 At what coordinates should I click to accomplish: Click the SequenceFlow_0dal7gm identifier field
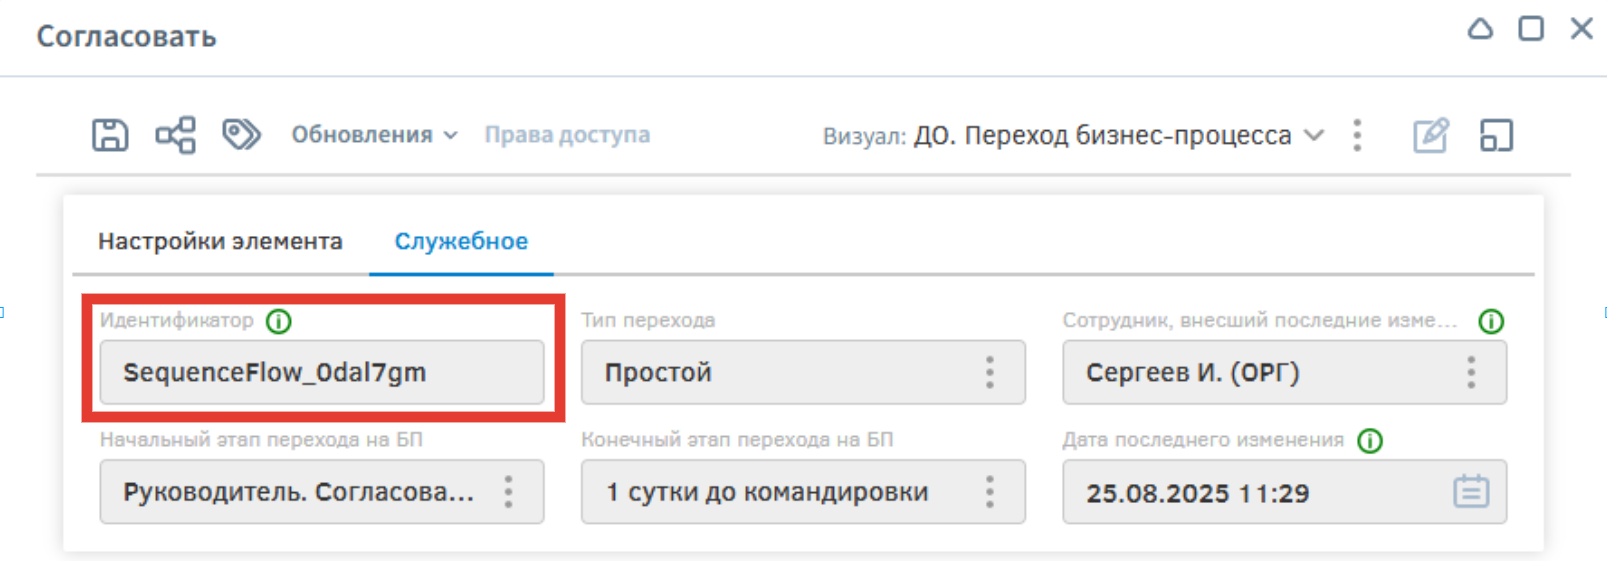[x=322, y=372]
